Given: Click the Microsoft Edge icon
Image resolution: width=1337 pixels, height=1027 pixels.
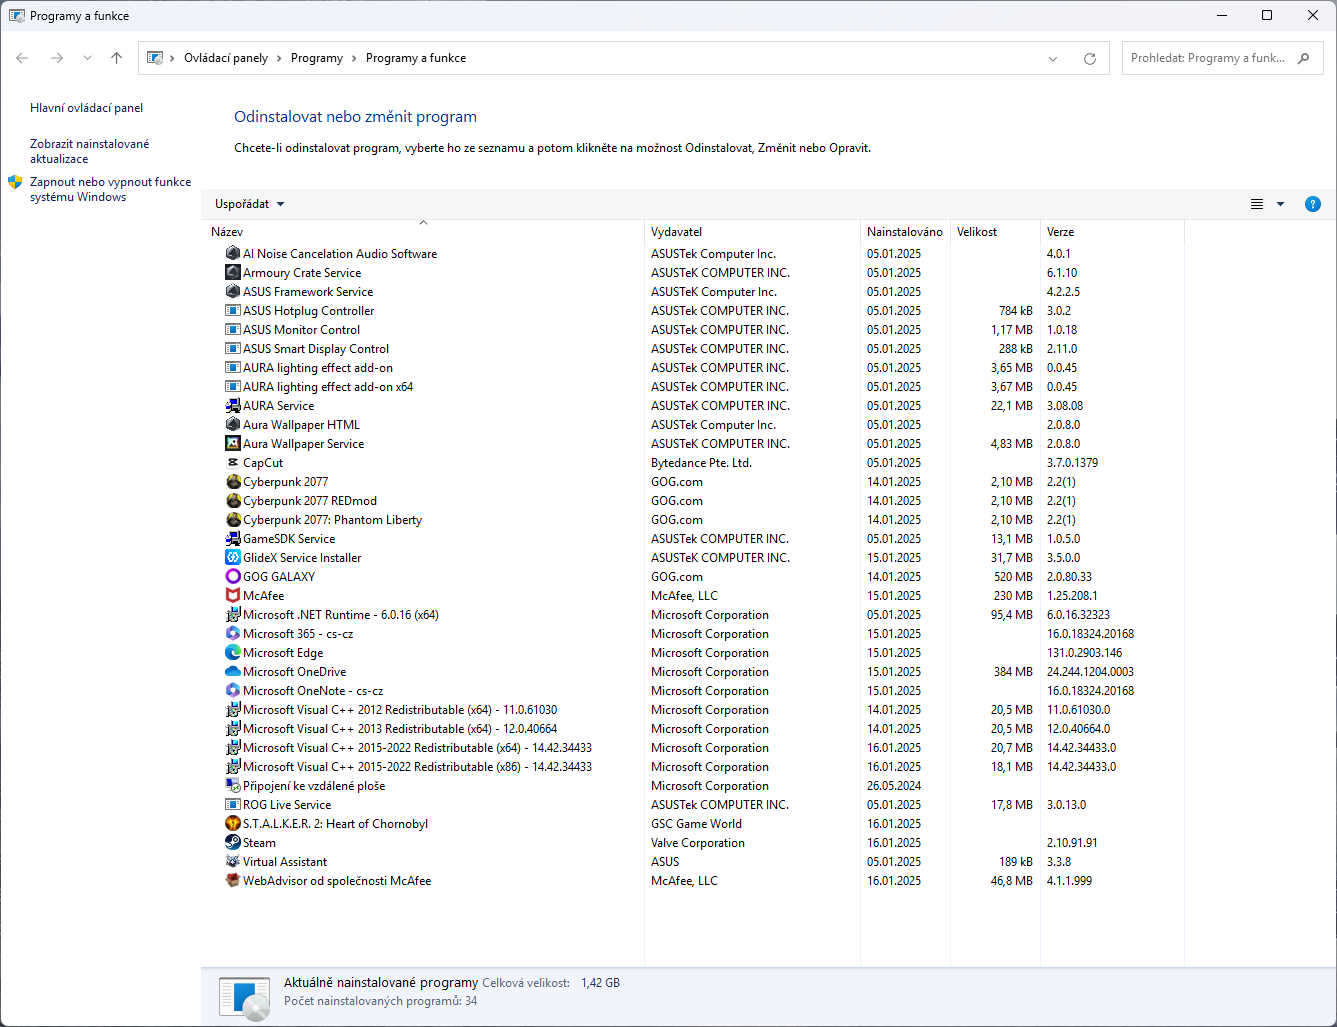Looking at the screenshot, I should (233, 653).
